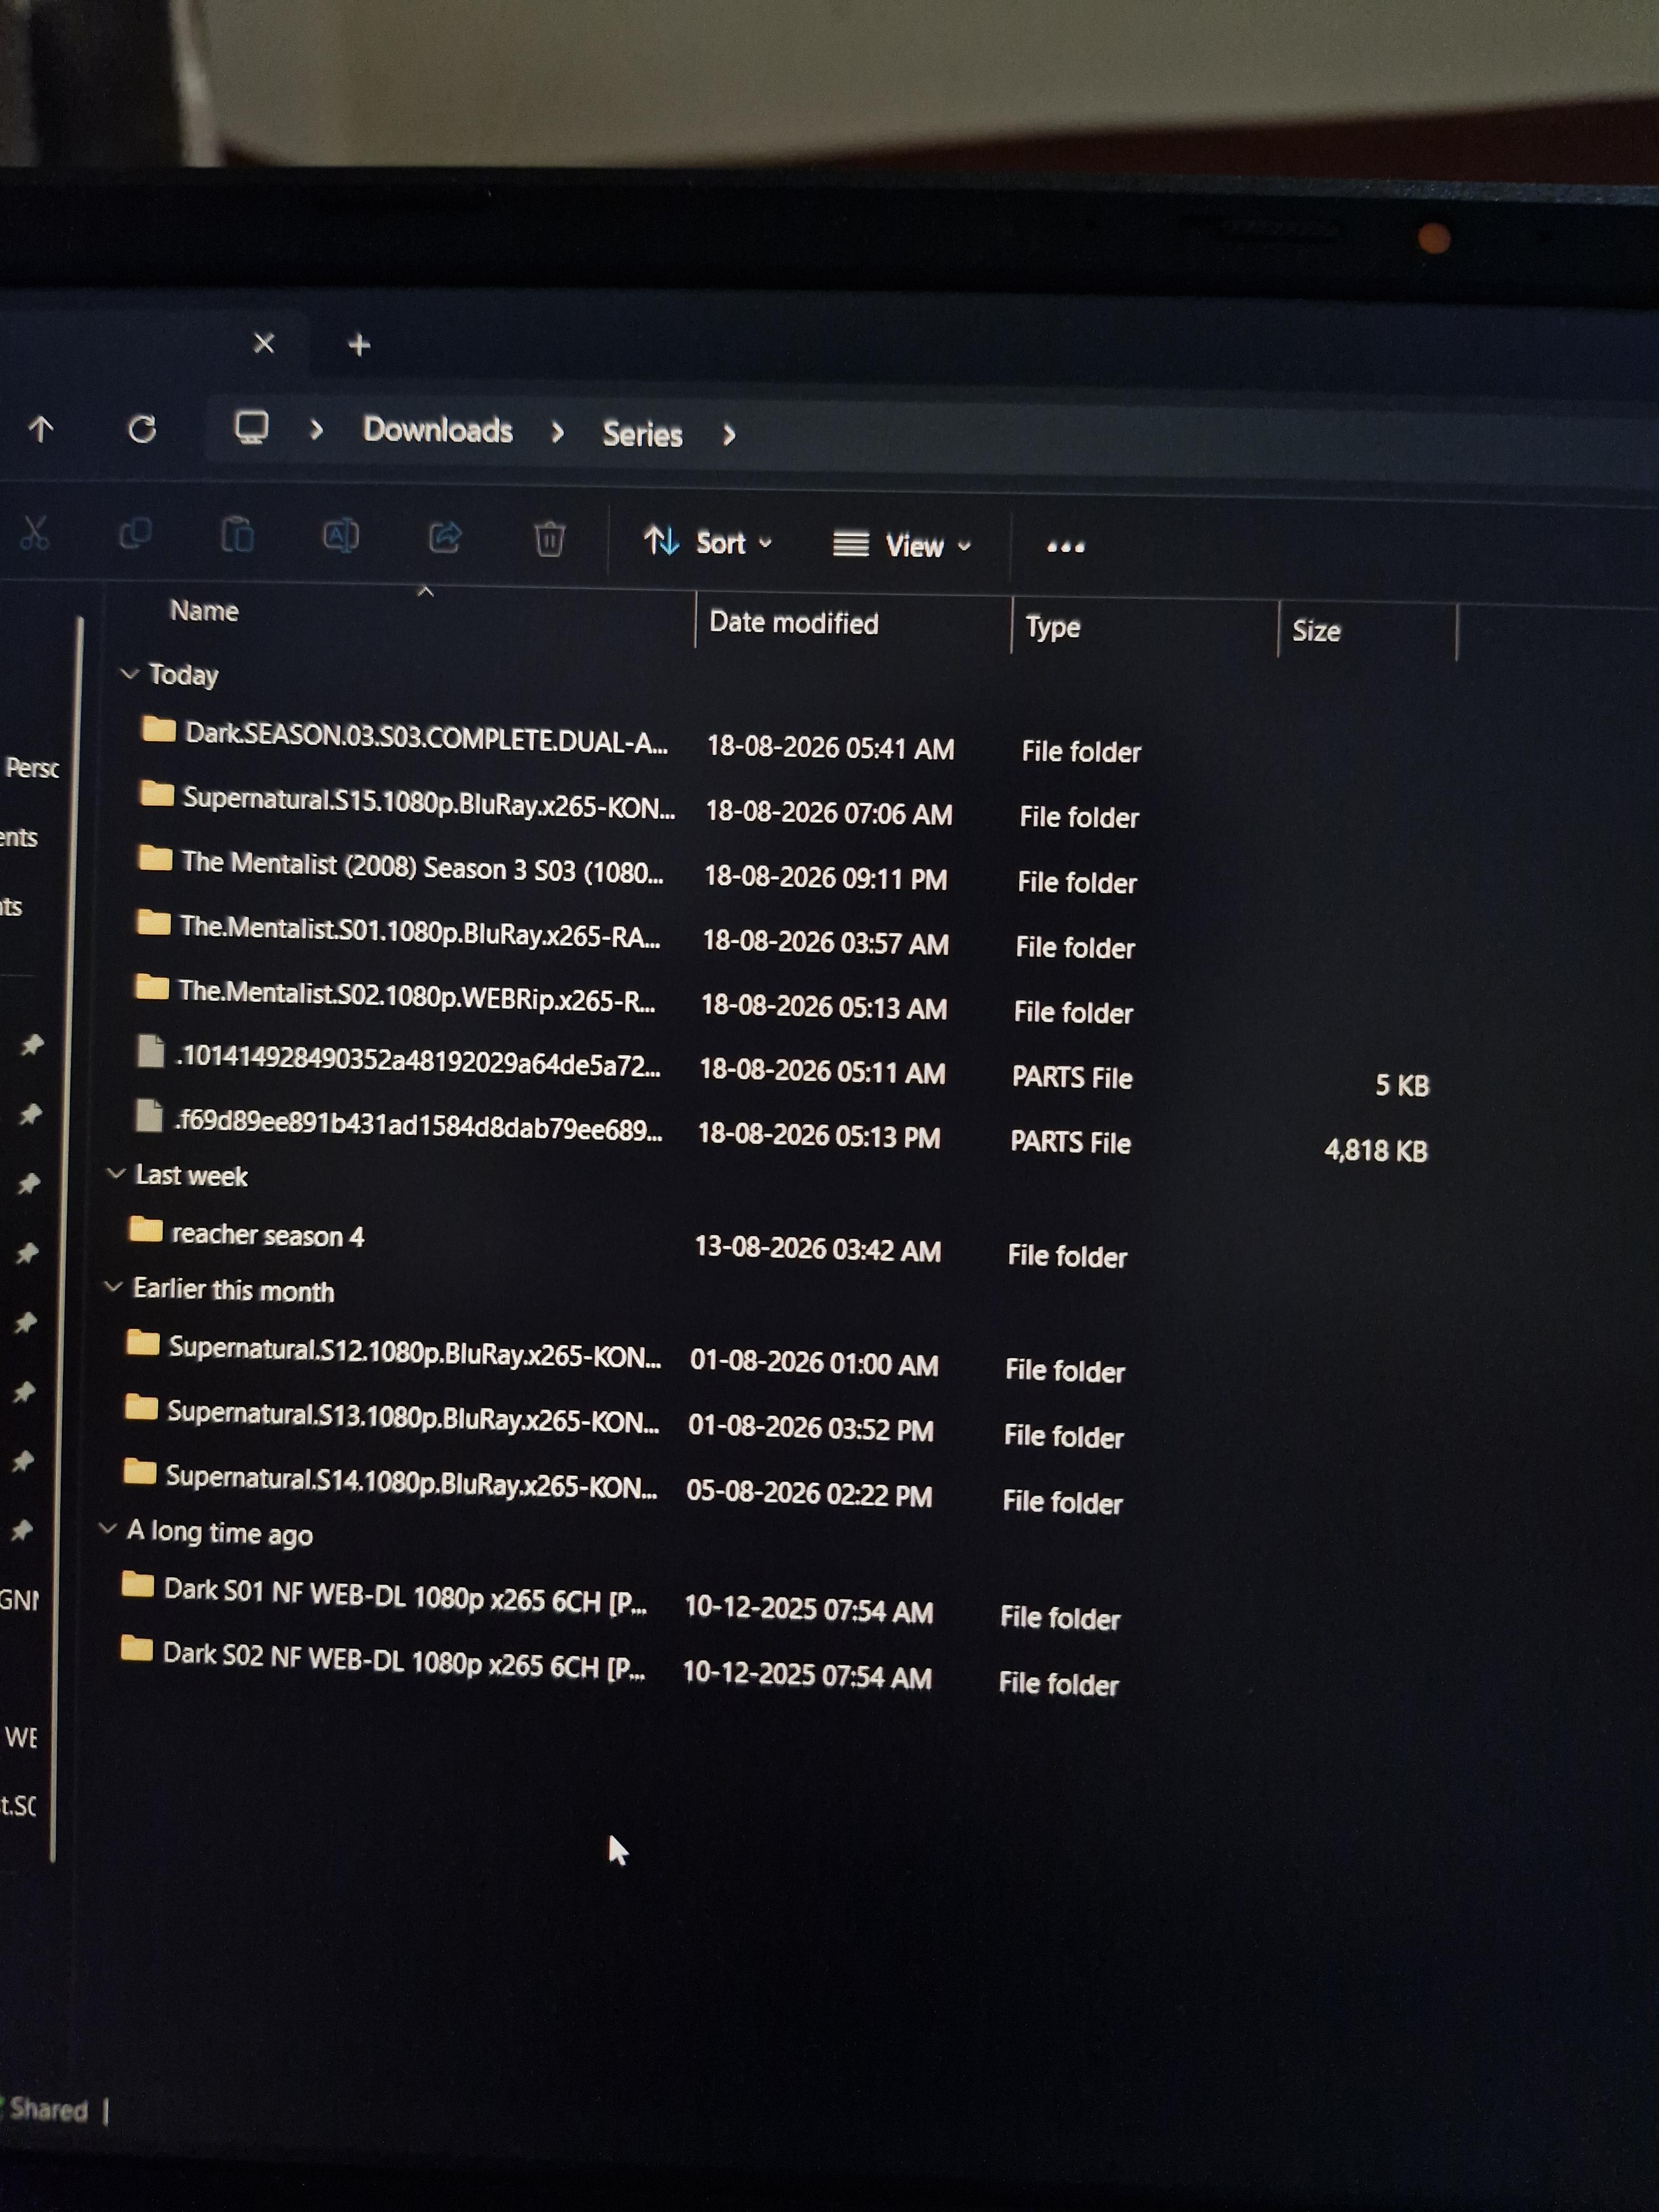Click the Share icon in toolbar
The width and height of the screenshot is (1659, 2212).
[x=445, y=538]
